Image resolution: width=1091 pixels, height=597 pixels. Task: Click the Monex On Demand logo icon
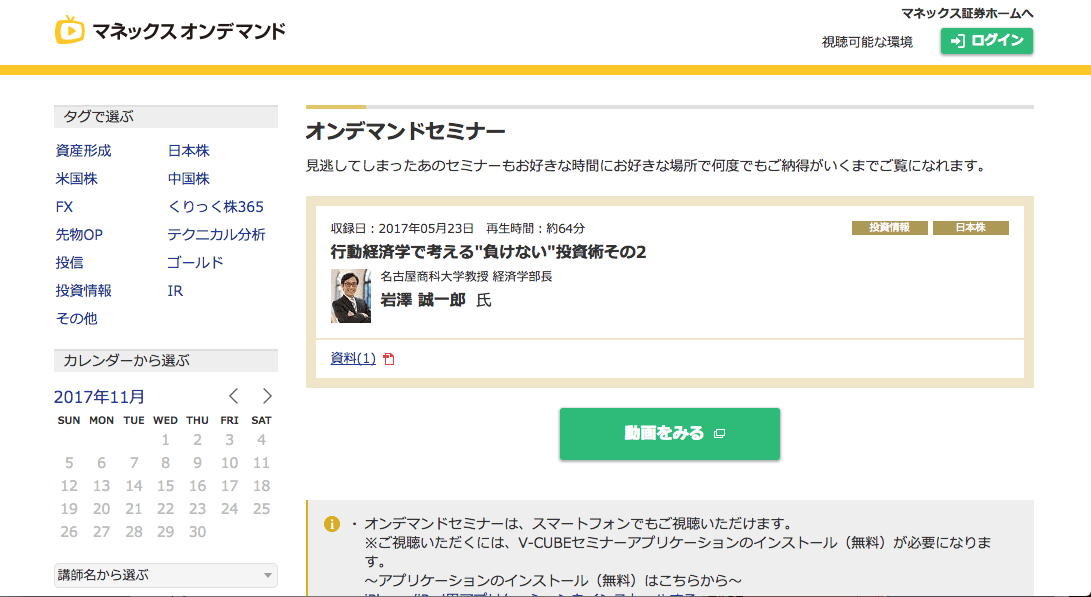(69, 30)
